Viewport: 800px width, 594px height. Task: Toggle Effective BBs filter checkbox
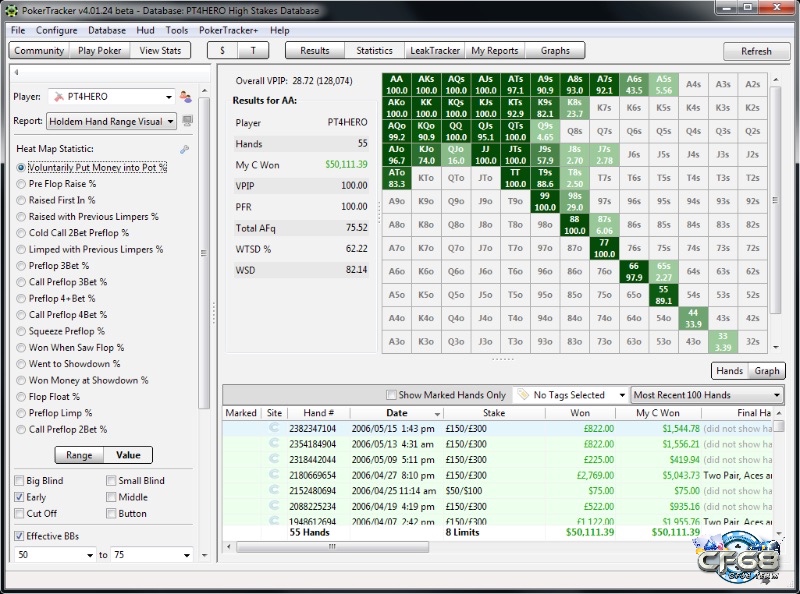click(19, 536)
